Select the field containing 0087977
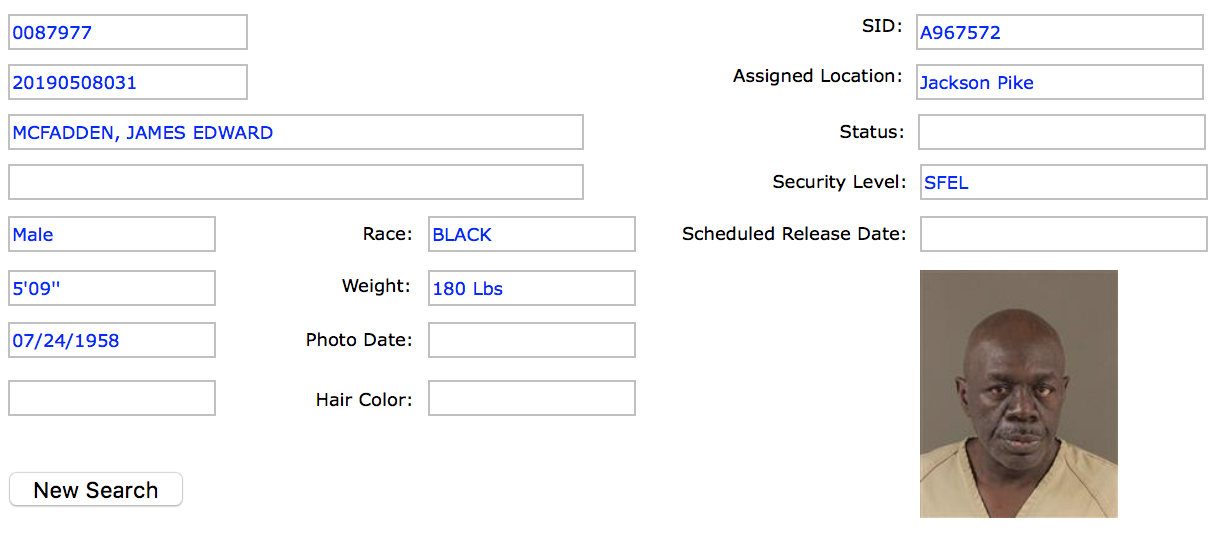Image resolution: width=1220 pixels, height=552 pixels. click(128, 32)
